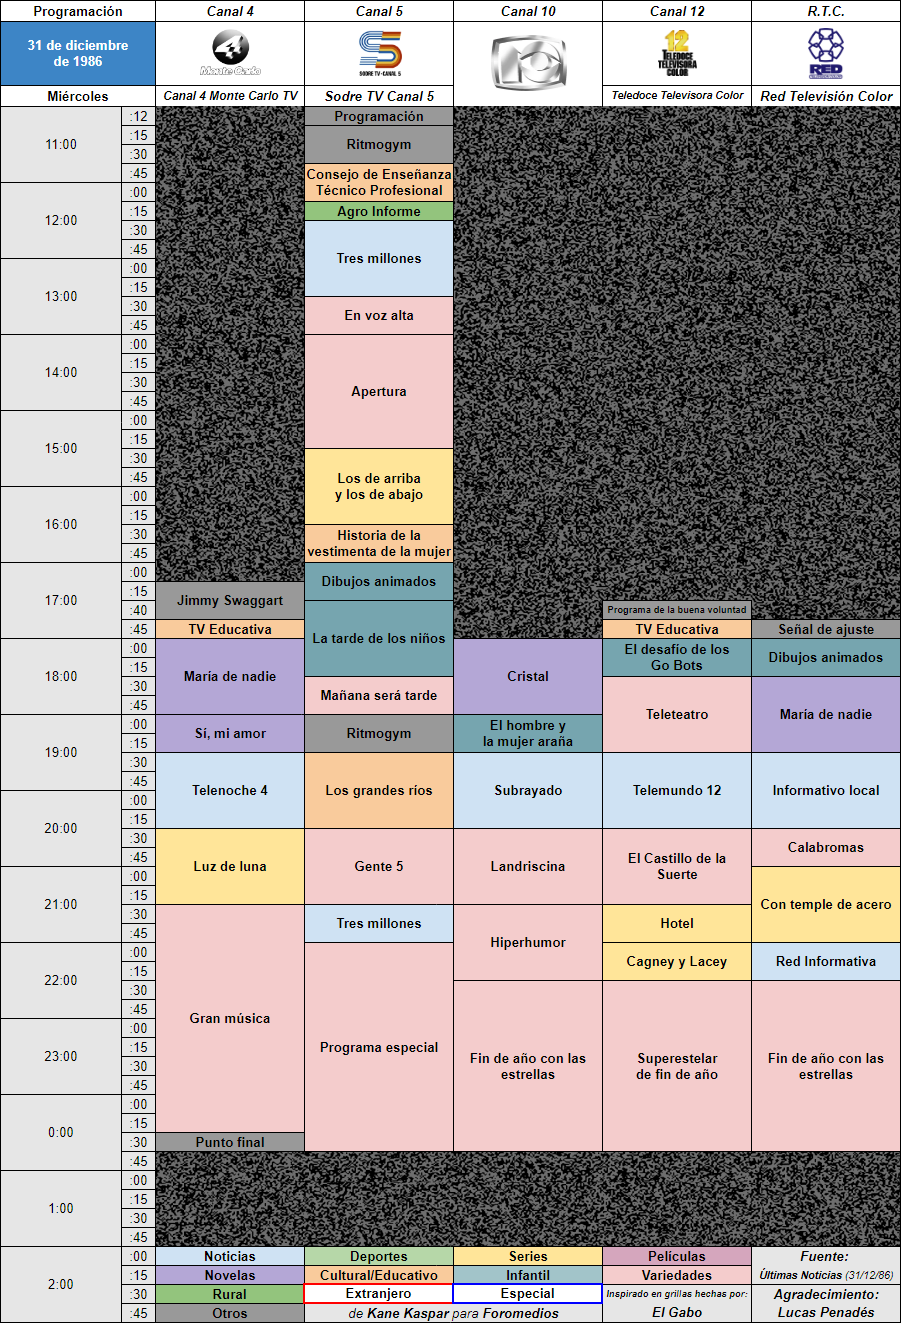Click the 'Teleteatro' cell on Canal 12
This screenshot has height=1323, width=901.
point(676,714)
